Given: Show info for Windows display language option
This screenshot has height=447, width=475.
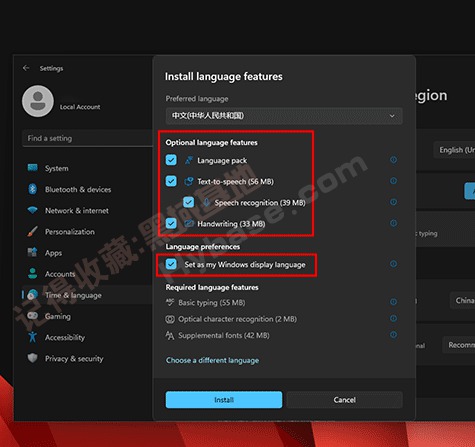Looking at the screenshot, I should tap(393, 264).
